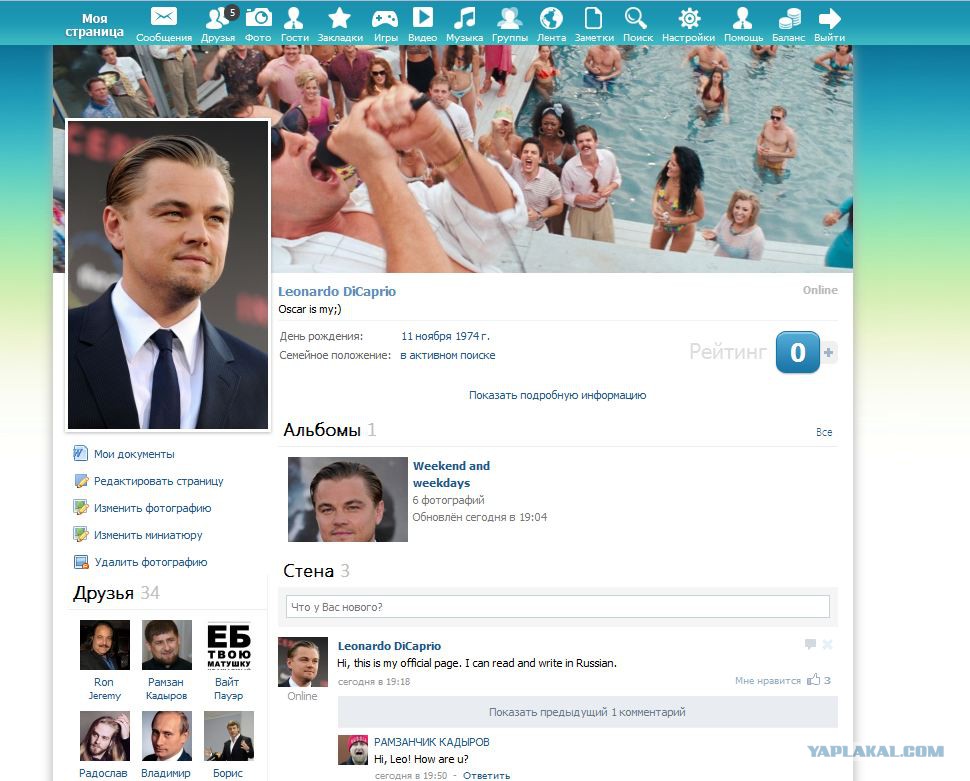This screenshot has height=781, width=970.
Task: Open Музыка note icon
Action: point(465,17)
